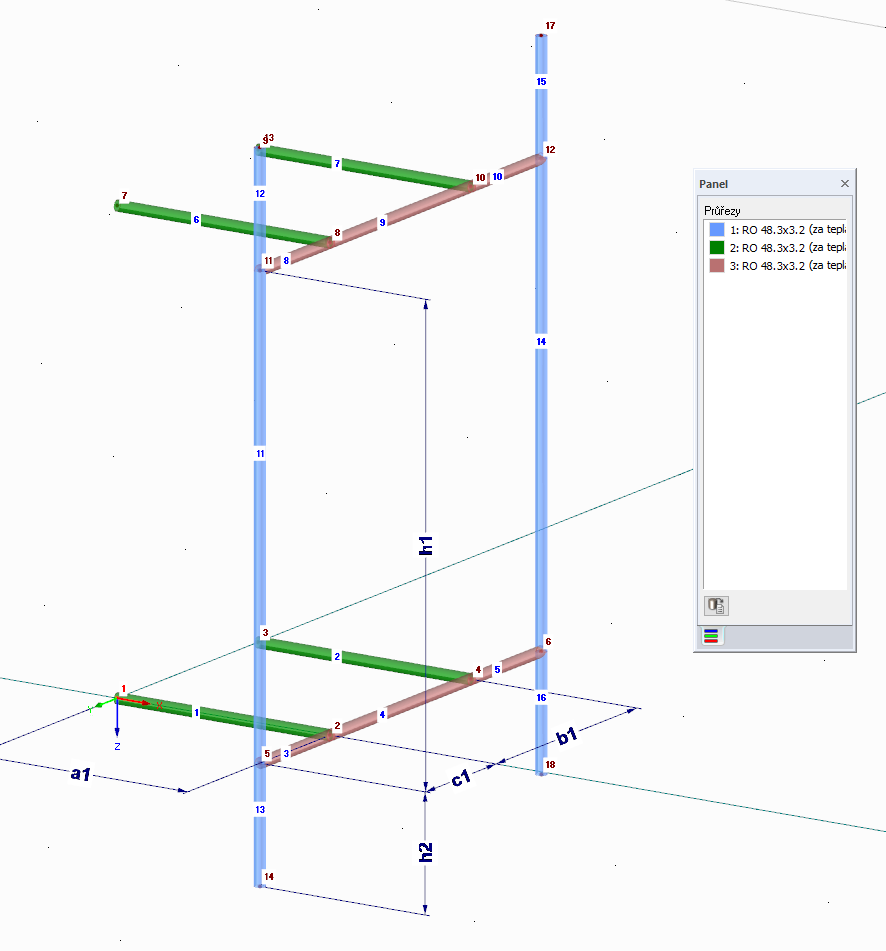Click member label 15 on the right column
The height and width of the screenshot is (951, 886).
pos(541,81)
